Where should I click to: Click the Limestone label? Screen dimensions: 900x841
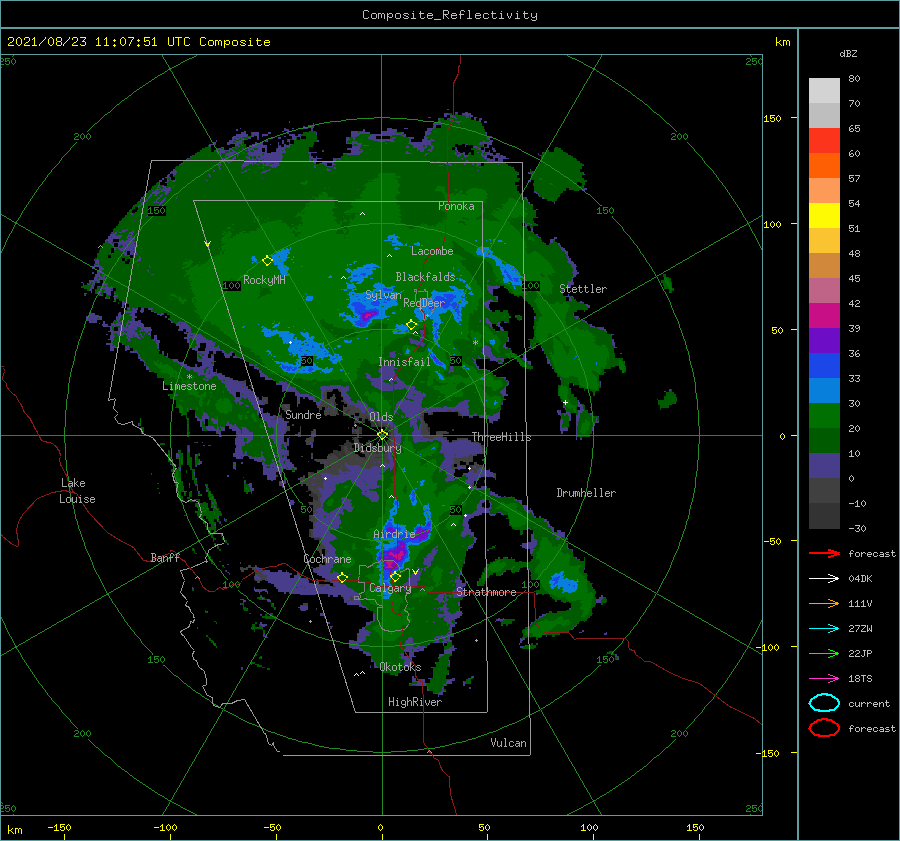click(189, 386)
